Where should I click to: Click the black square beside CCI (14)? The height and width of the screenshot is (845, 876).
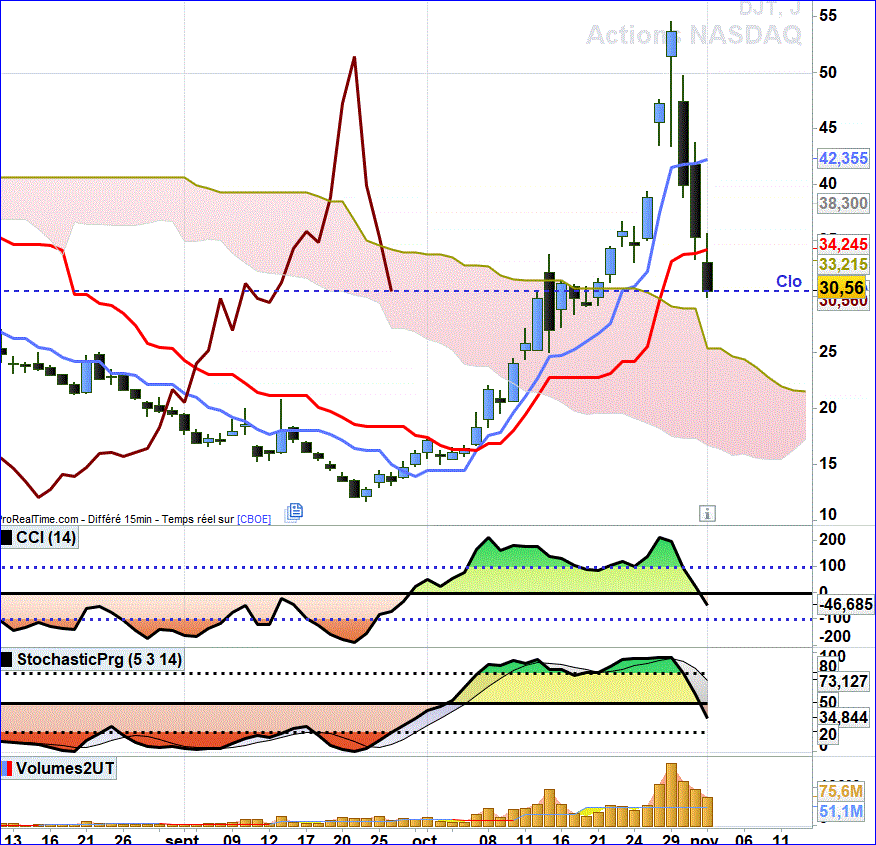point(6,538)
